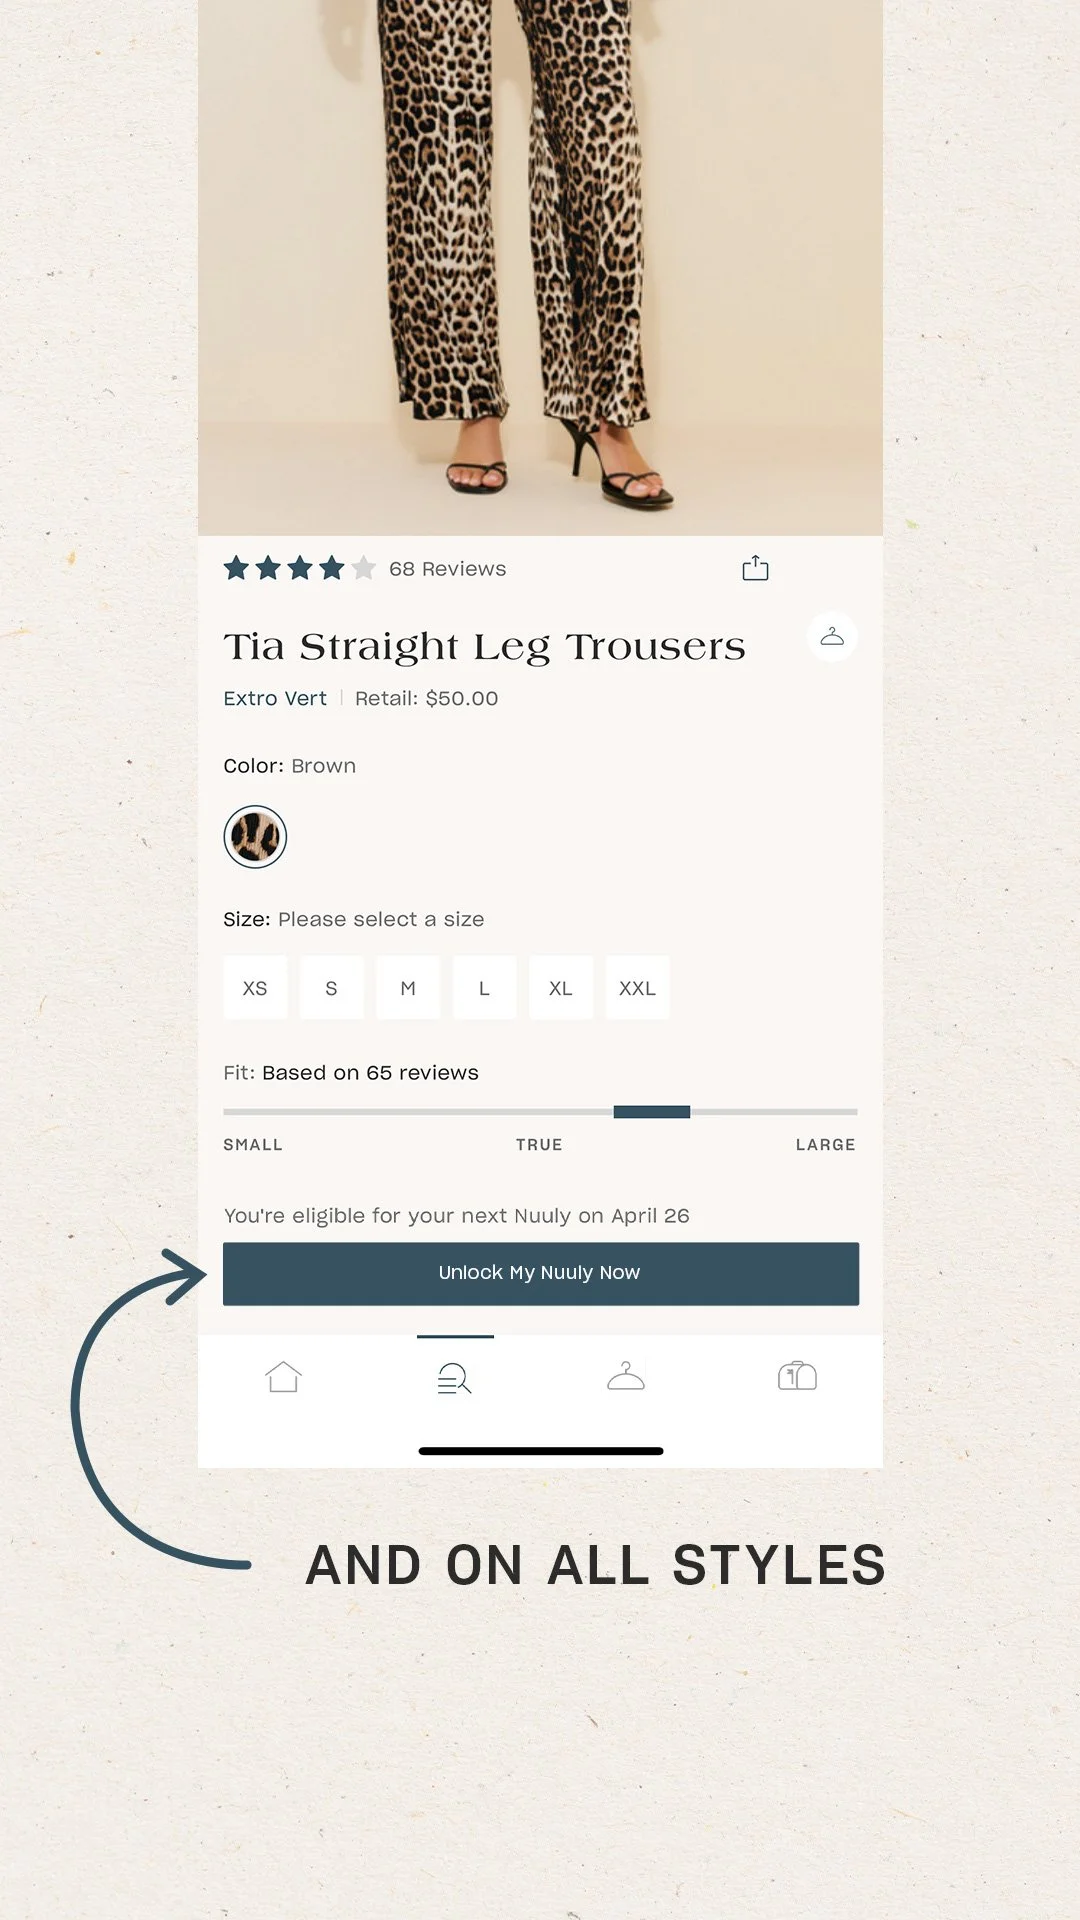Tap the Tia Straight Leg Trousers title
This screenshot has height=1920, width=1080.
[x=484, y=647]
